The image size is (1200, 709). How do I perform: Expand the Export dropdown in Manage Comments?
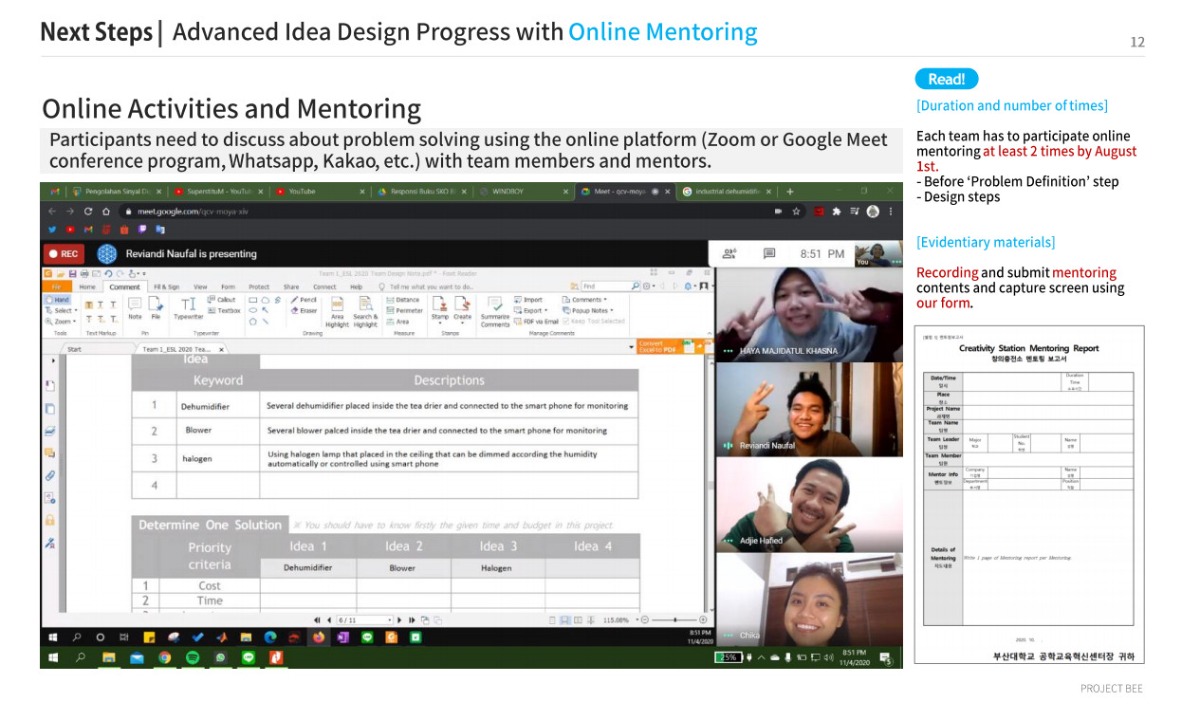click(x=531, y=310)
